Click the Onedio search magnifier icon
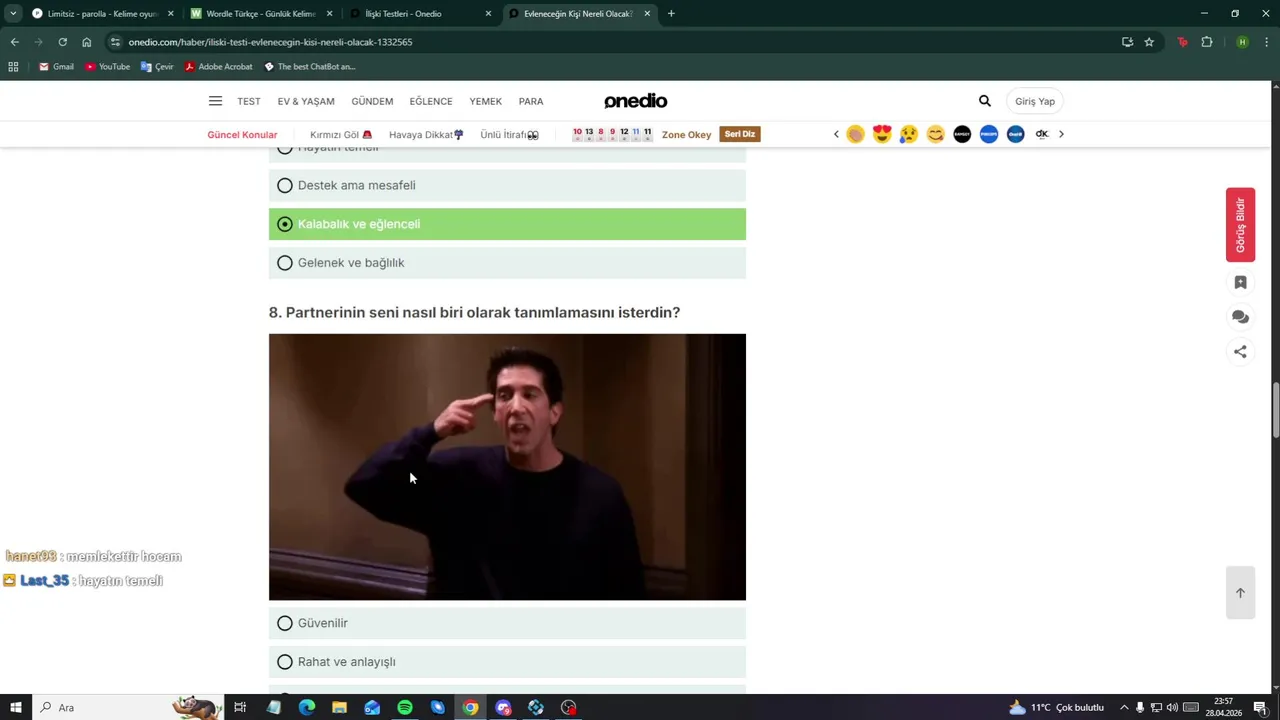 (985, 101)
